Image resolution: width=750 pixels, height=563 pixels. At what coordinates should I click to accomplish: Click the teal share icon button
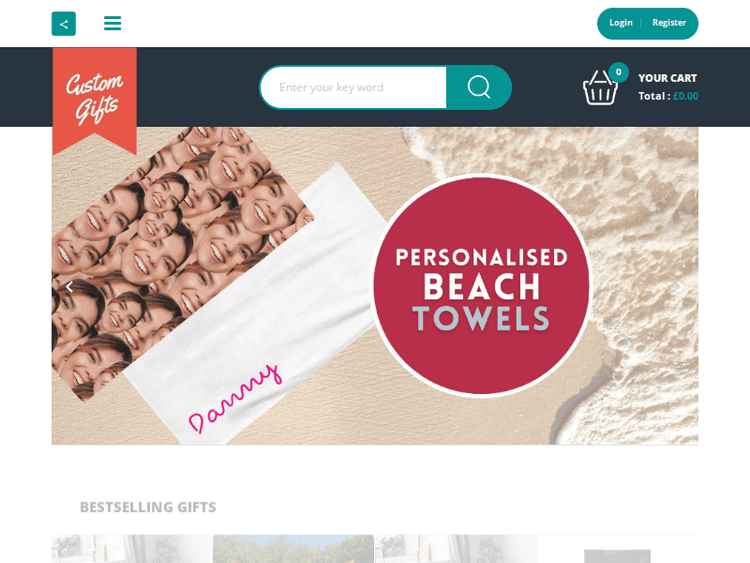[64, 24]
